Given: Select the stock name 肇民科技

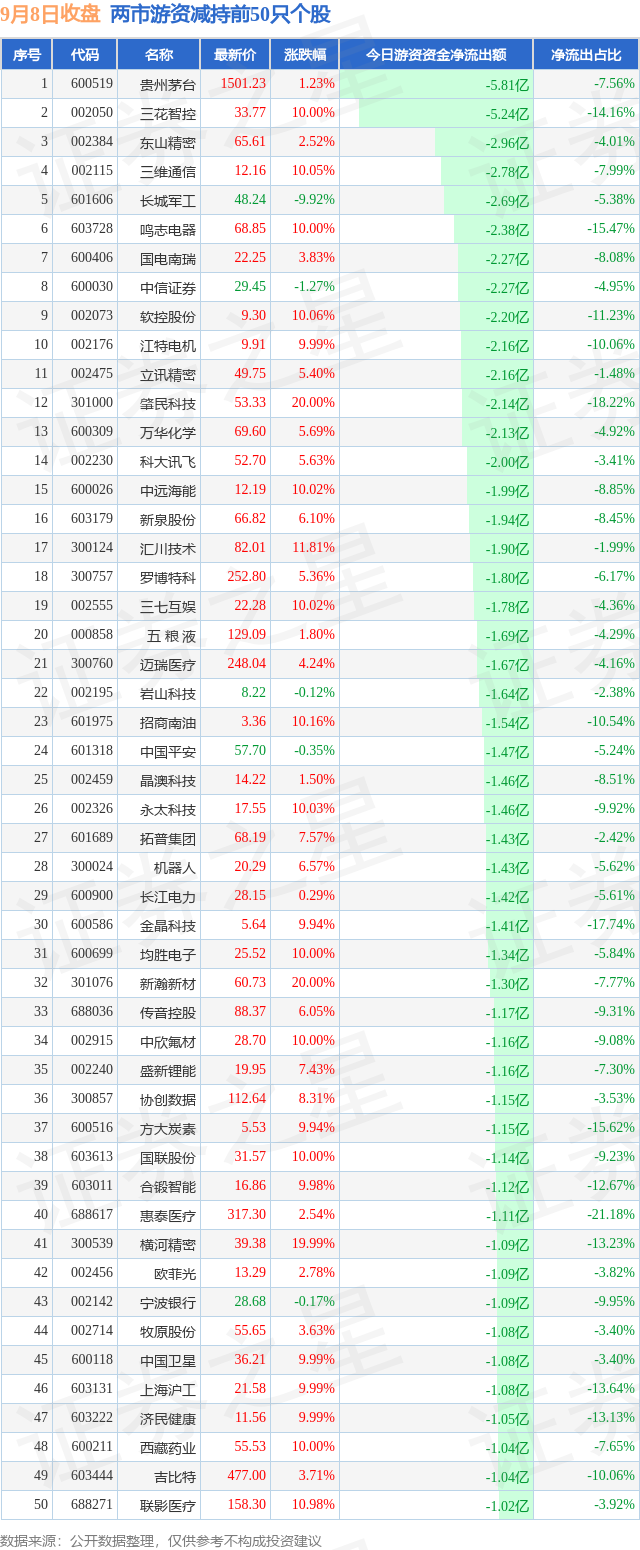Looking at the screenshot, I should 168,404.
